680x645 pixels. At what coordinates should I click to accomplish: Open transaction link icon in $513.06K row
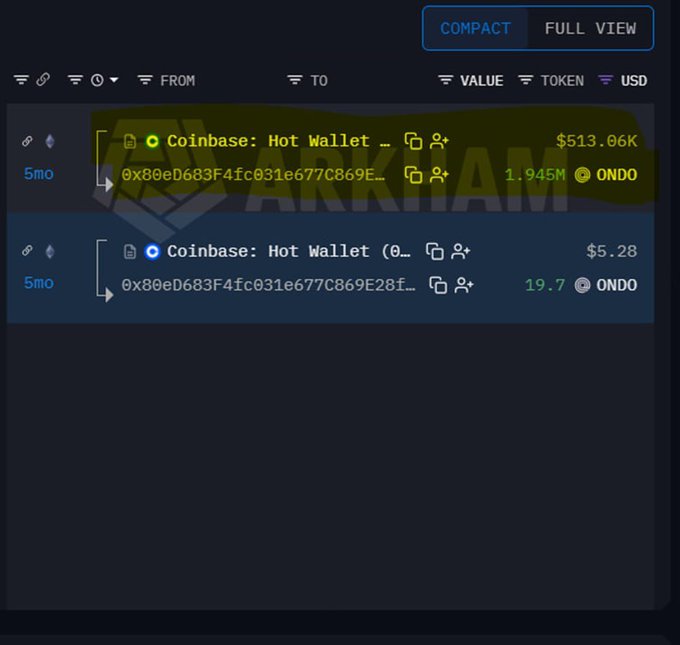tap(27, 141)
